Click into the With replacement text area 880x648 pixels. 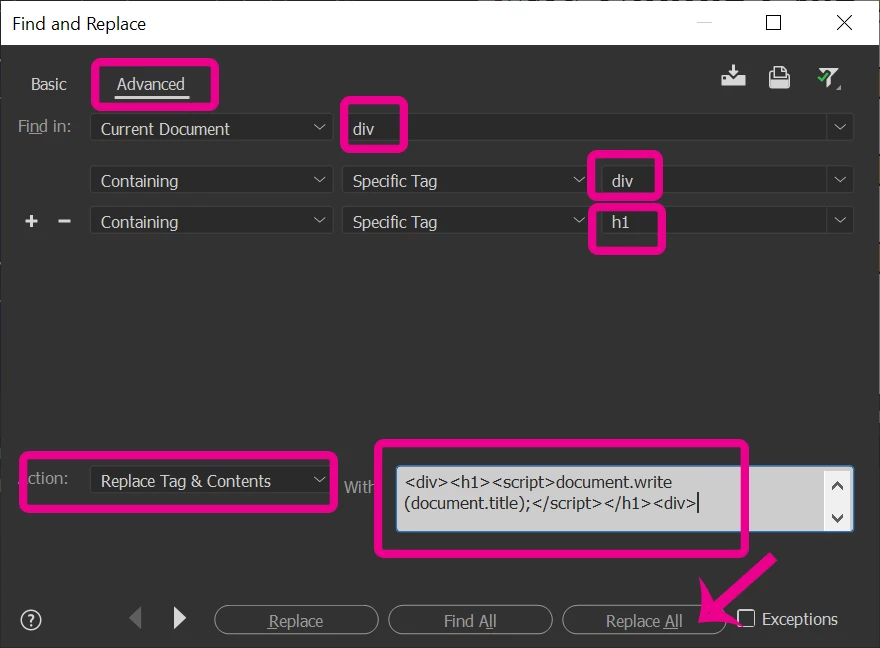(609, 498)
